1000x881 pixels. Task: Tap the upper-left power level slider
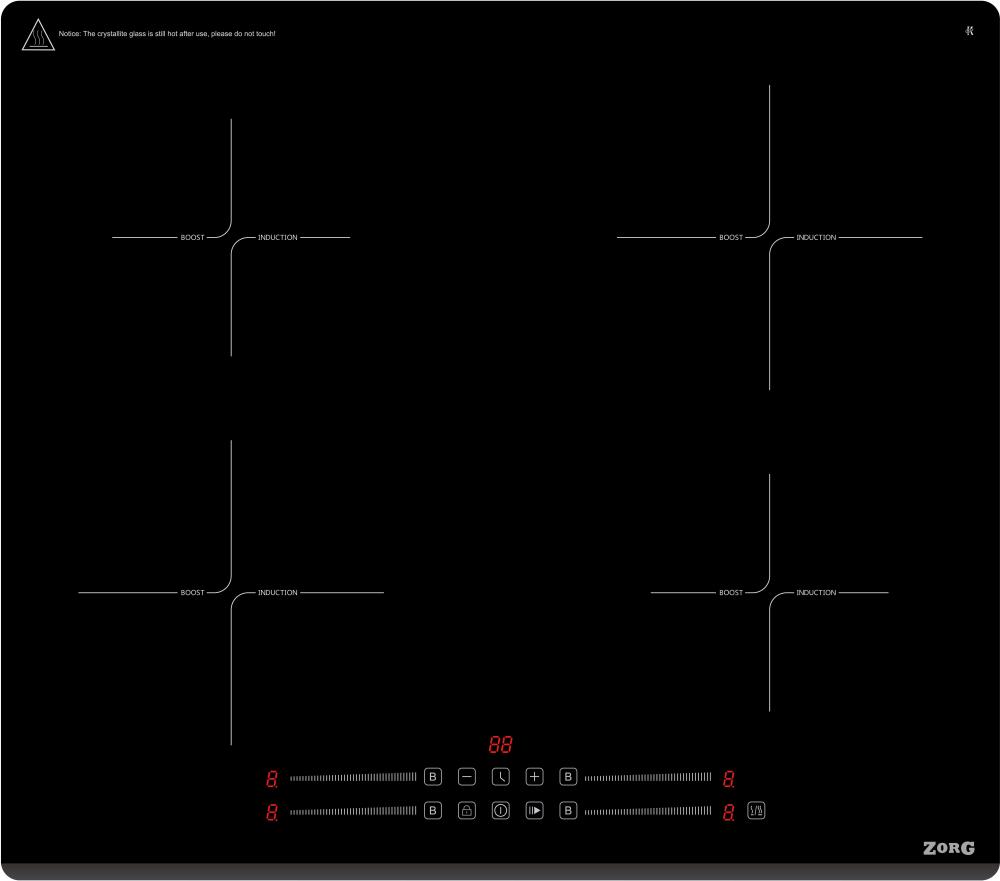[353, 777]
